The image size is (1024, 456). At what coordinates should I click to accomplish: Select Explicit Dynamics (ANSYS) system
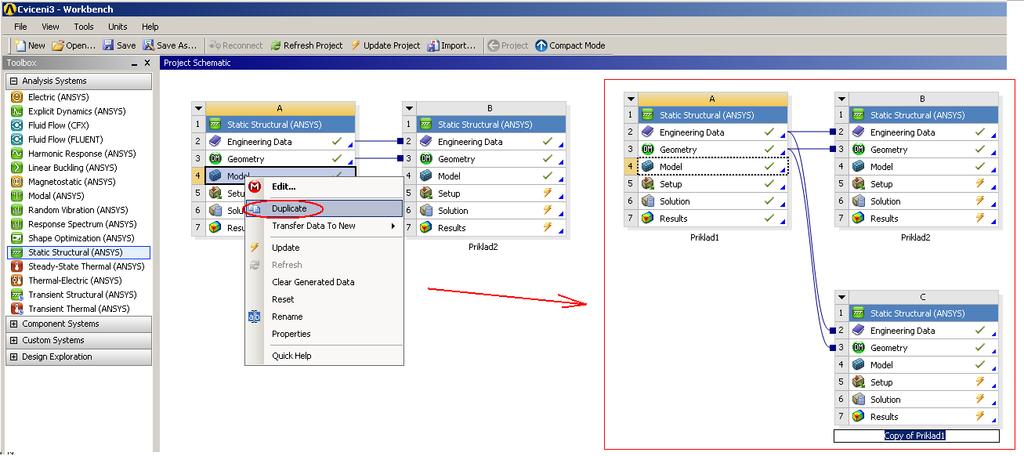click(x=78, y=111)
